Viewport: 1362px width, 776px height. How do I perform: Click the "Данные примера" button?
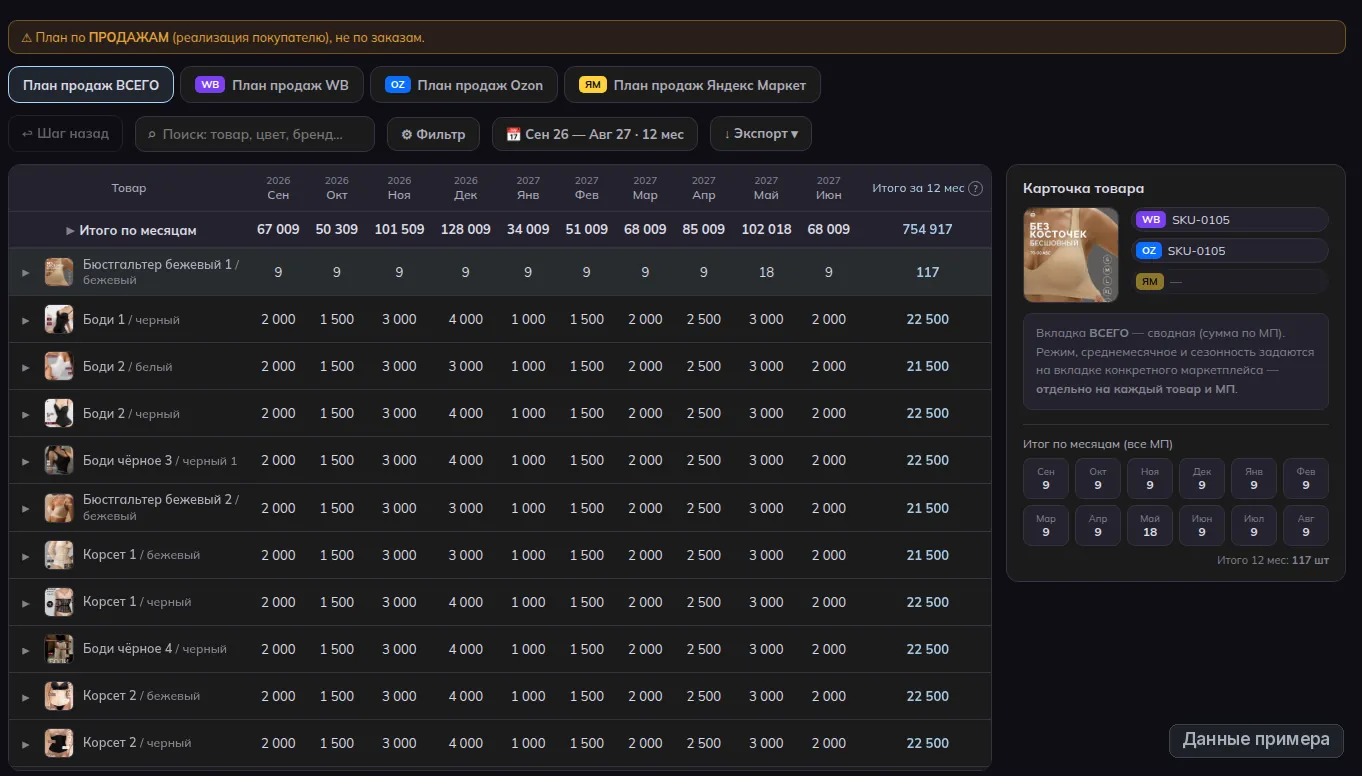point(1256,740)
